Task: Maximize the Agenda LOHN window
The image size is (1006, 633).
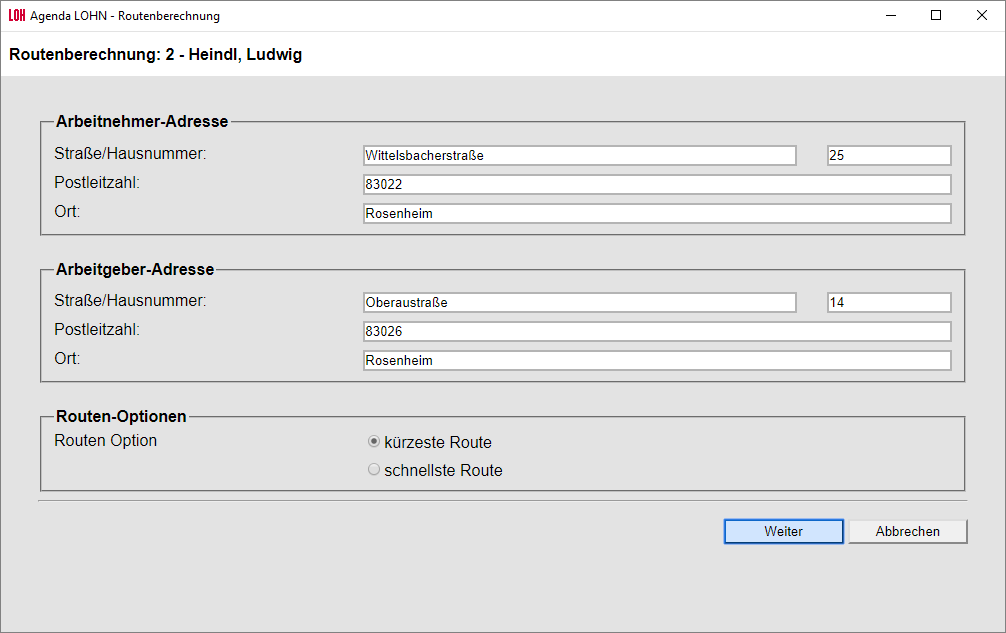Action: tap(936, 16)
